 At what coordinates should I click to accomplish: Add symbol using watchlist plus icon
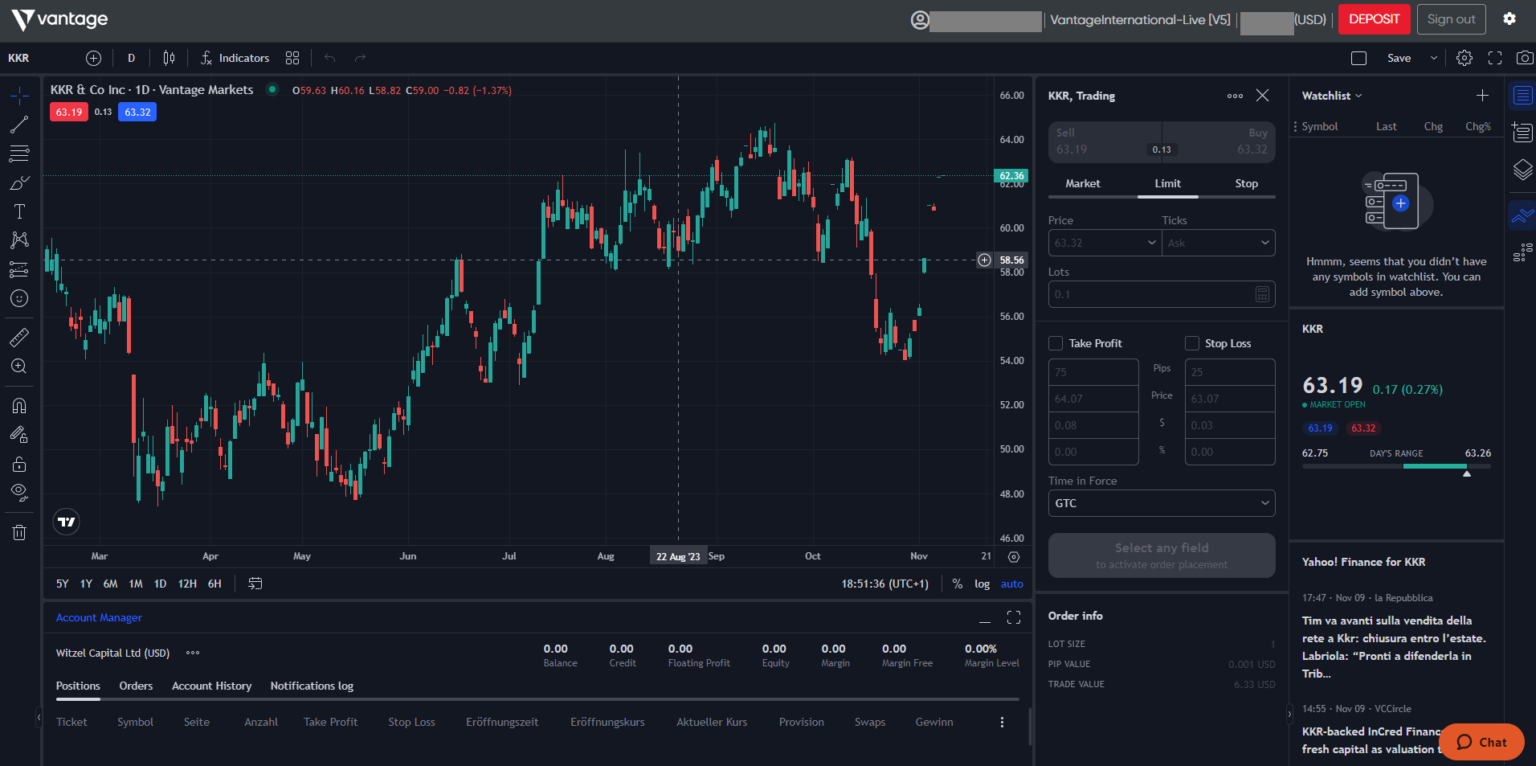point(1482,96)
